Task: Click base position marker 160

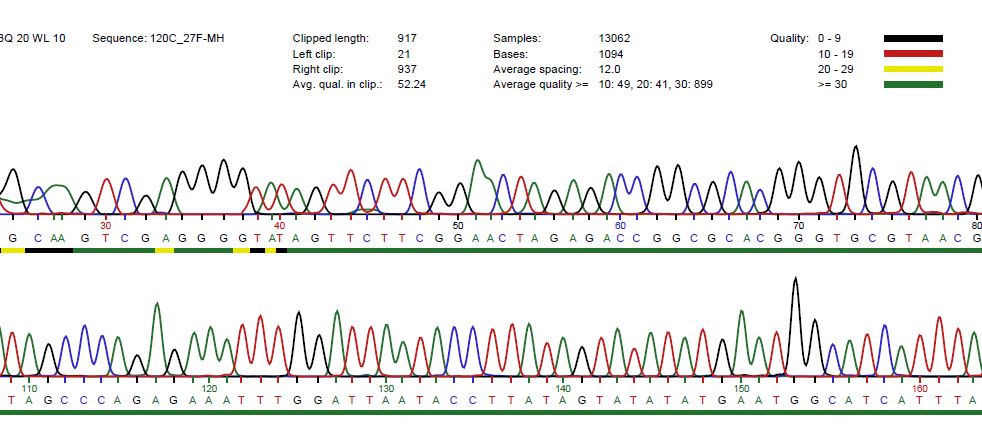Action: pos(920,388)
